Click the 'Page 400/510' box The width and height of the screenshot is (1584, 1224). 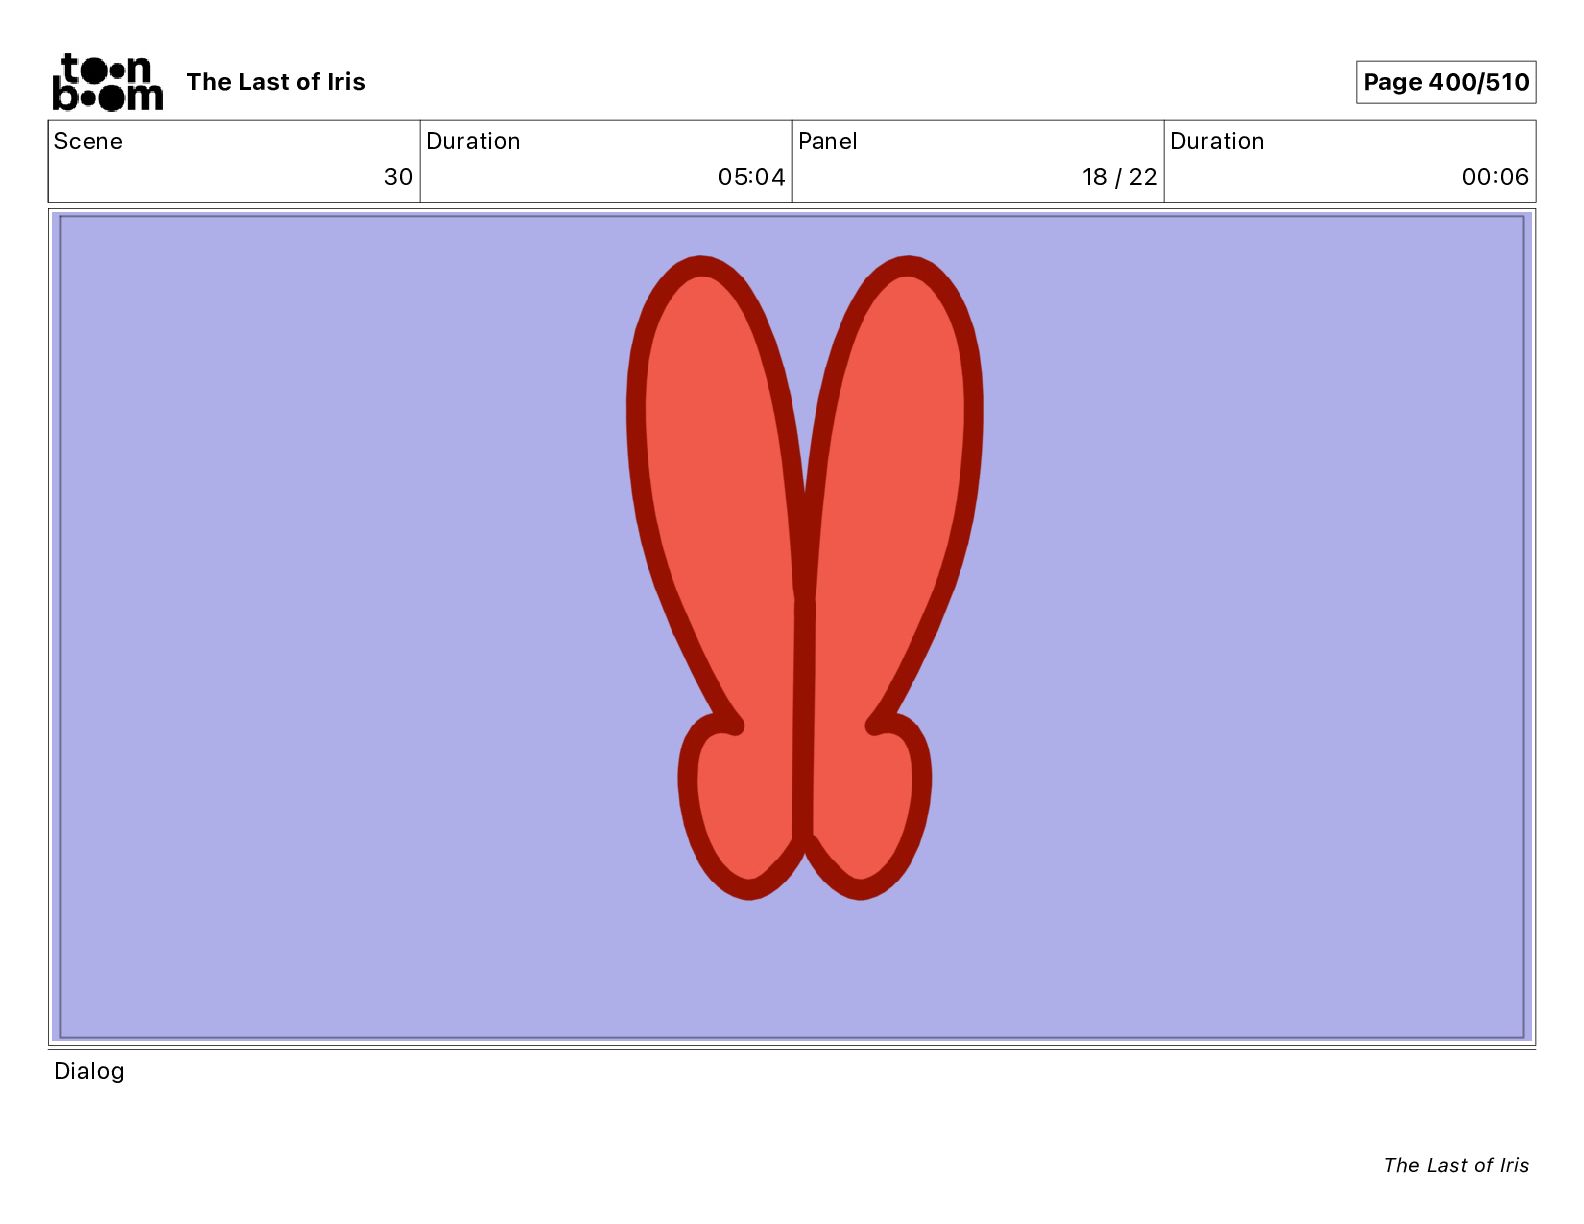click(1446, 82)
